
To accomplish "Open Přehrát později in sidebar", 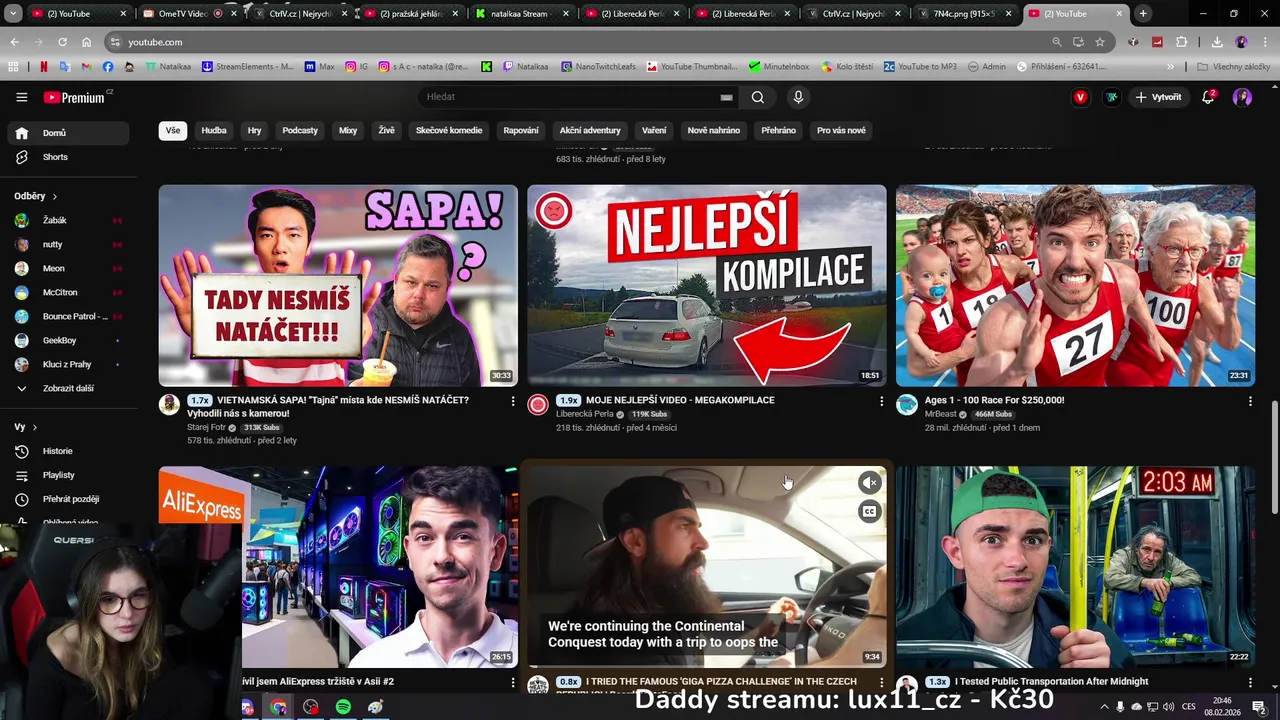I will point(68,499).
